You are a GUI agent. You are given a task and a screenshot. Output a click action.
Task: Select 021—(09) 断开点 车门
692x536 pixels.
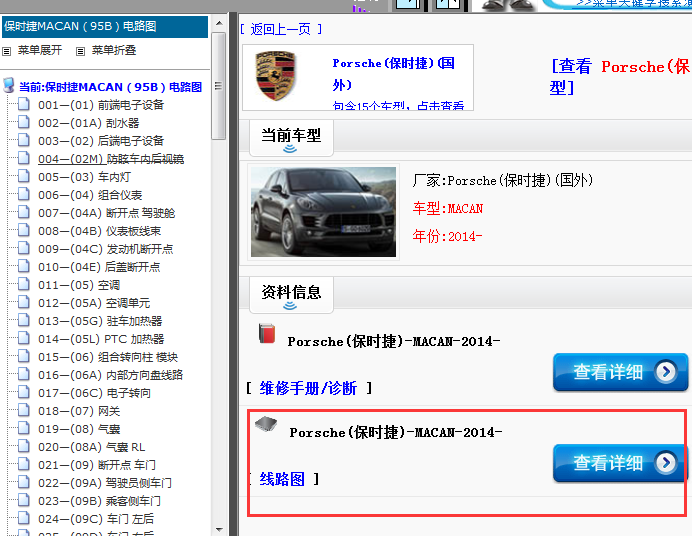(x=97, y=465)
